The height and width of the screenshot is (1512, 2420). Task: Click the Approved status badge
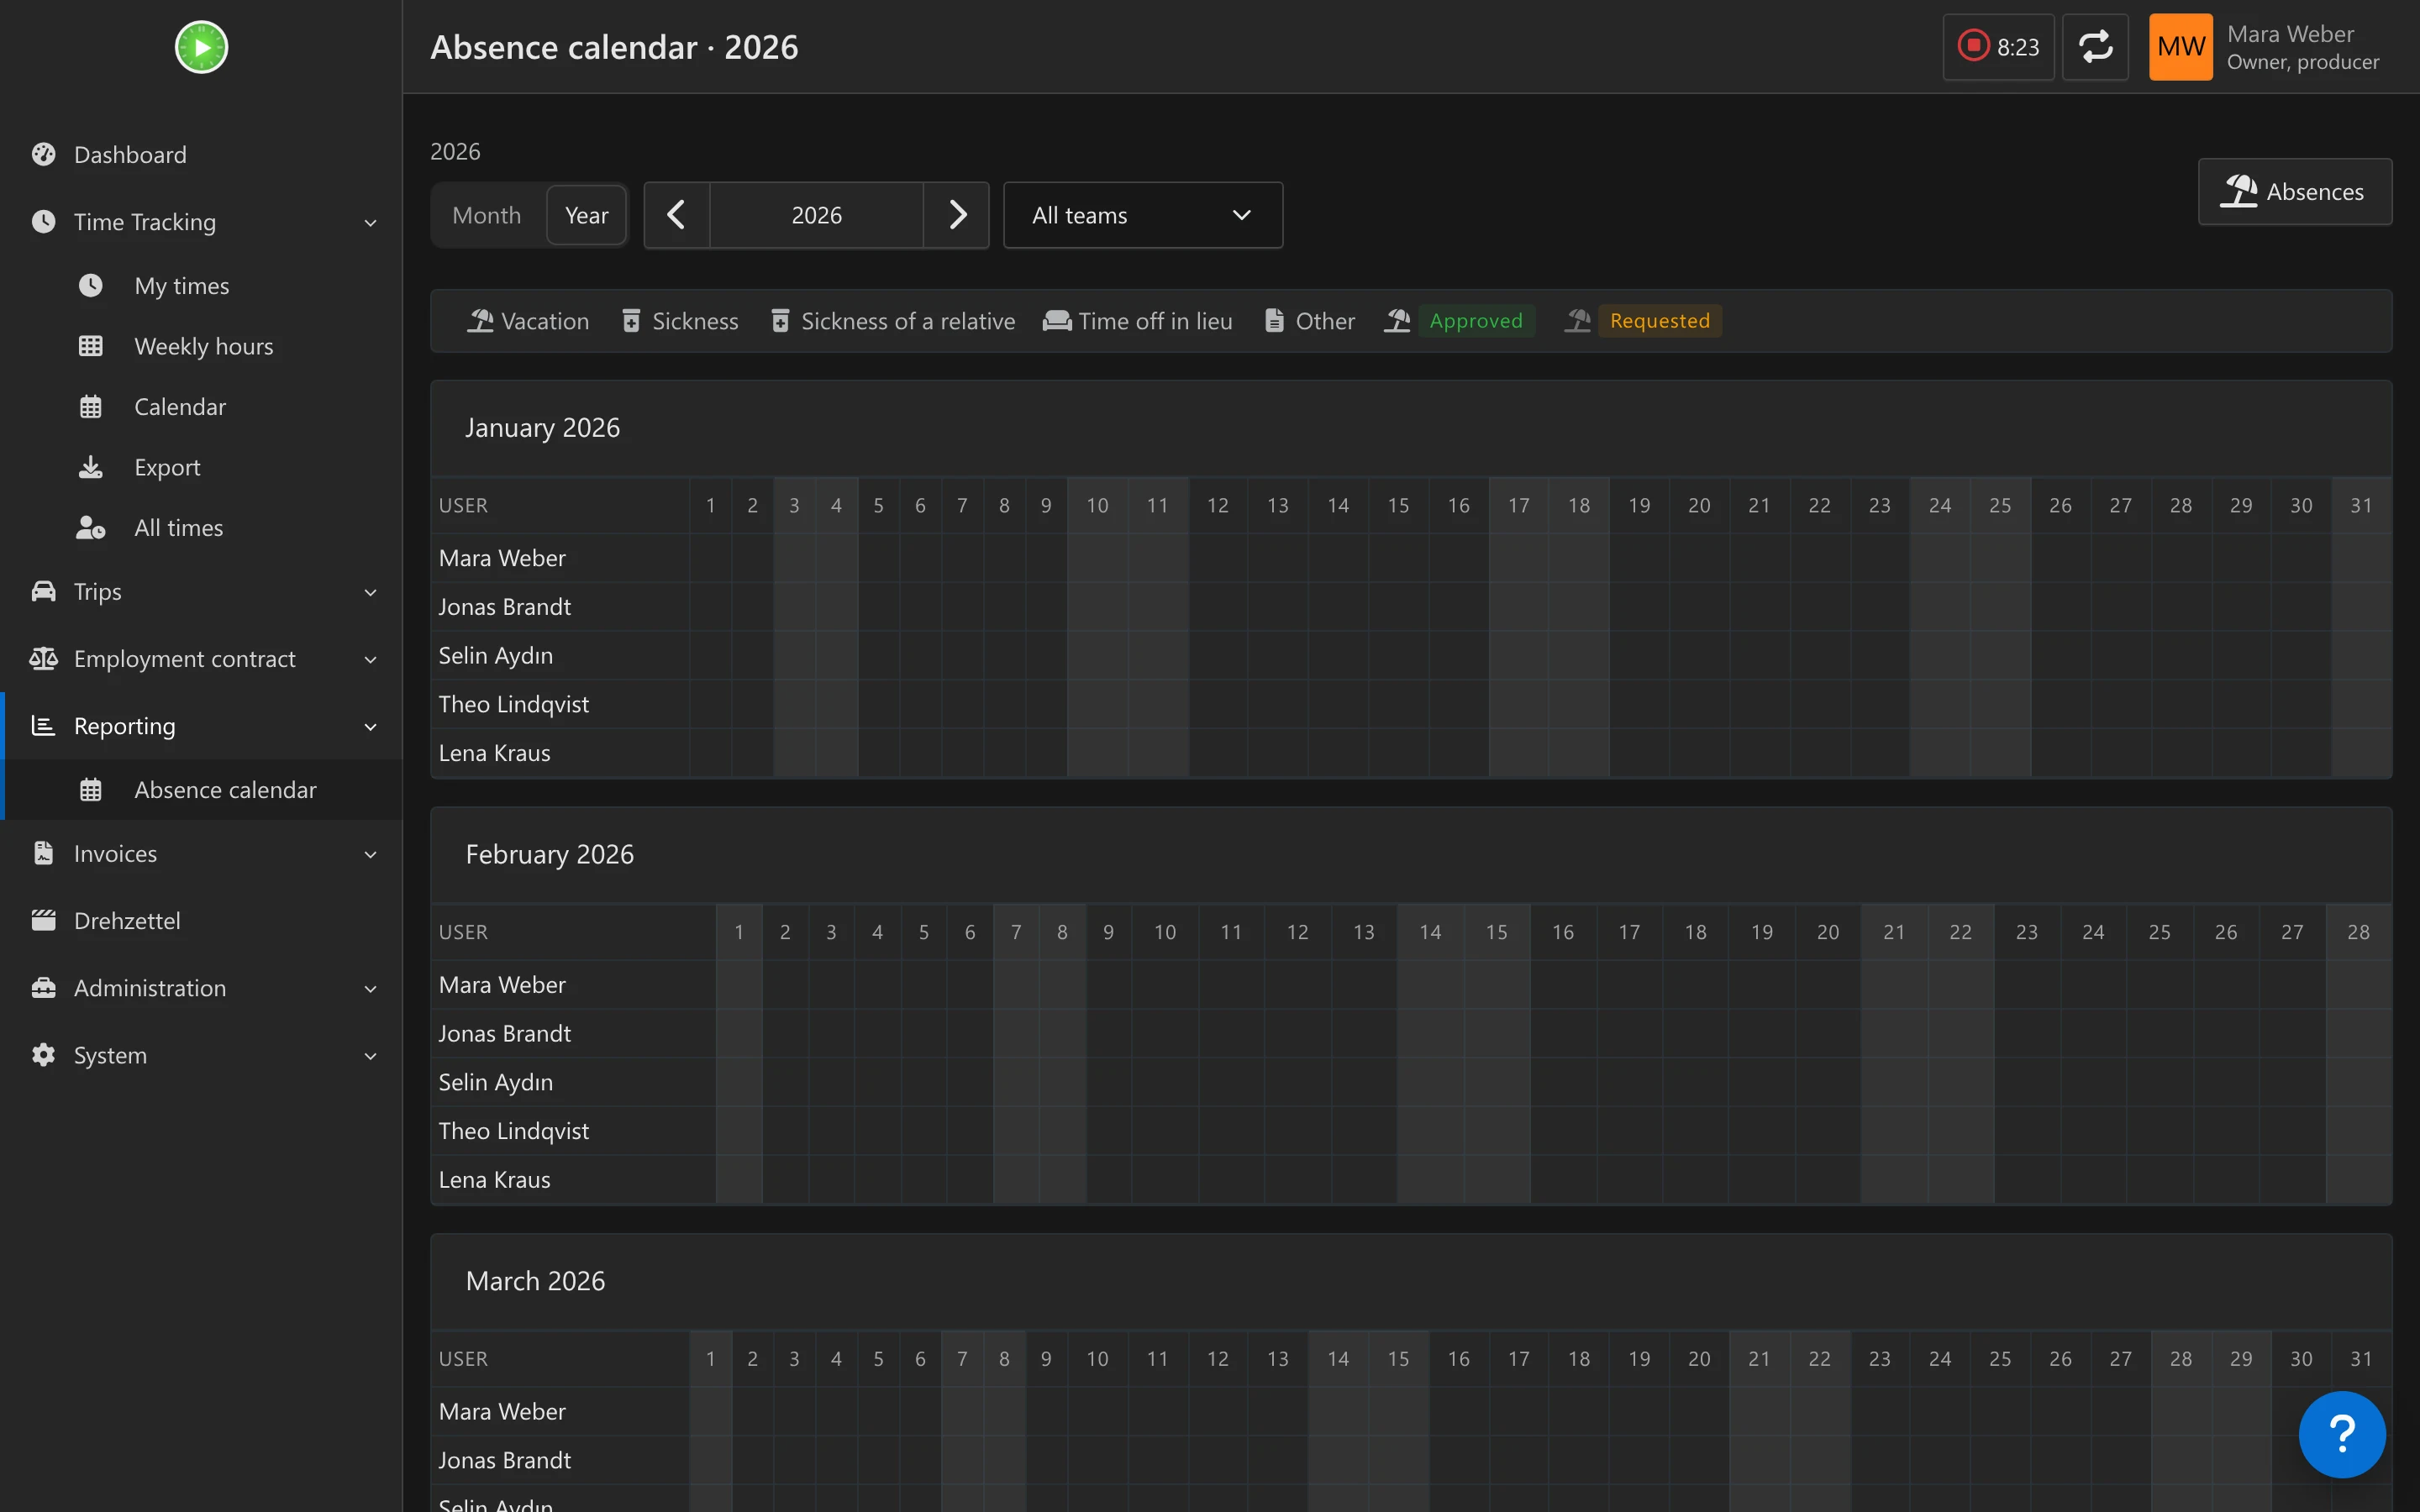click(x=1476, y=321)
